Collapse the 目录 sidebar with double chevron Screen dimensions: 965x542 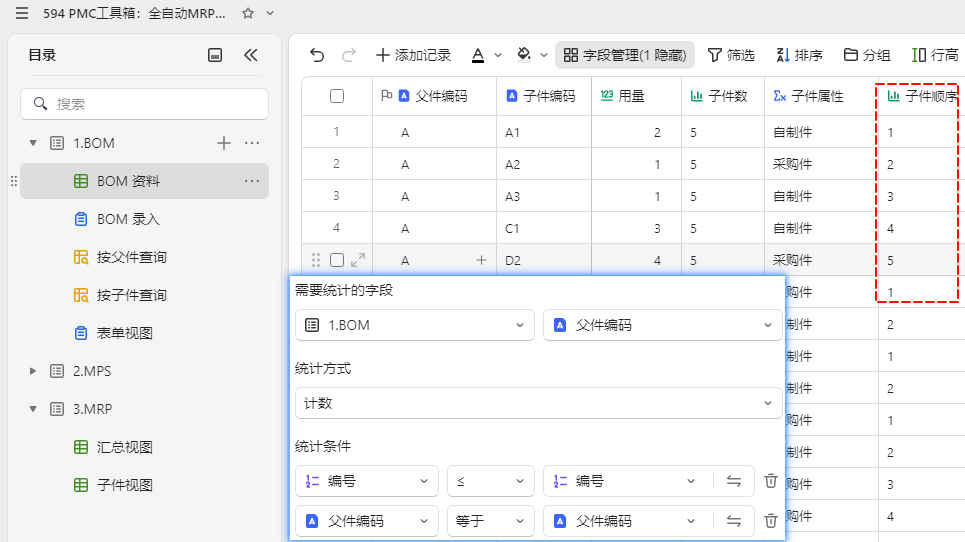tap(250, 55)
